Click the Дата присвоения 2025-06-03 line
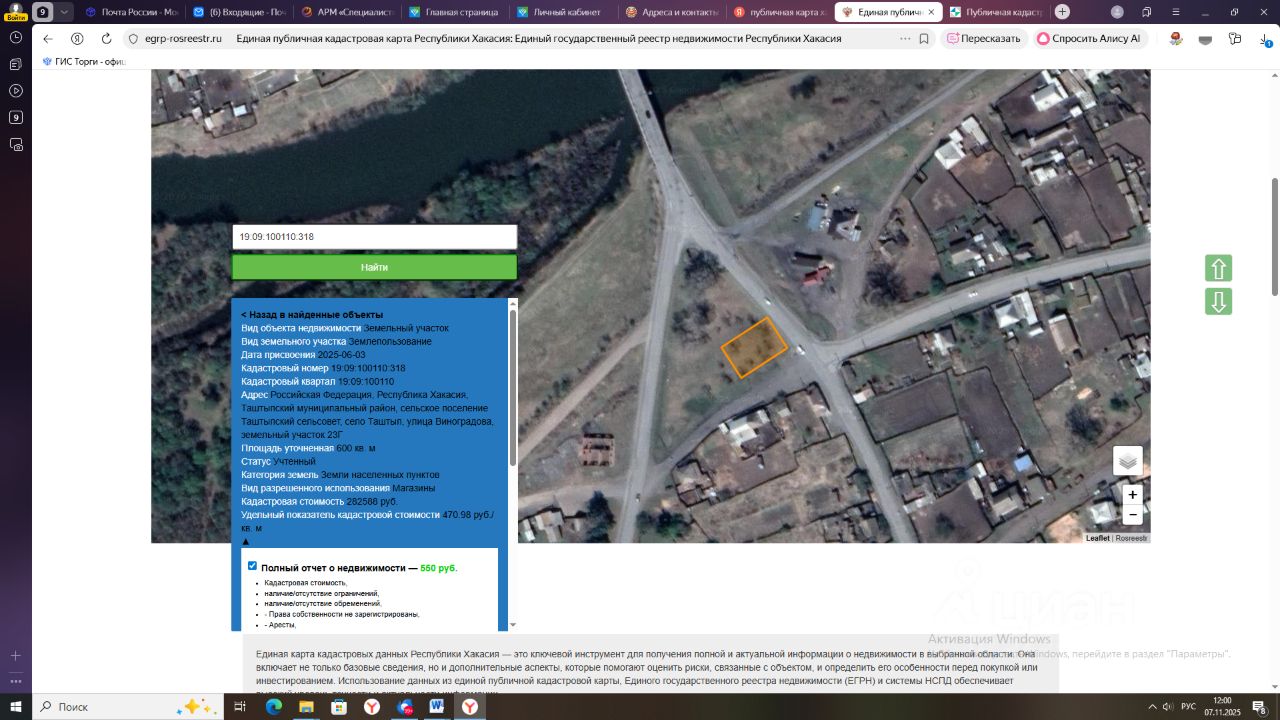The image size is (1280, 720). [x=303, y=354]
